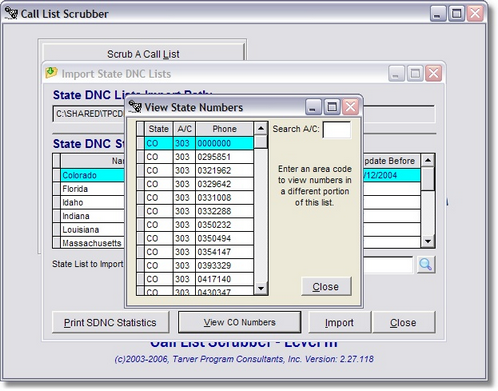Click the row selector beside Florida
The image size is (498, 391).
[56, 189]
